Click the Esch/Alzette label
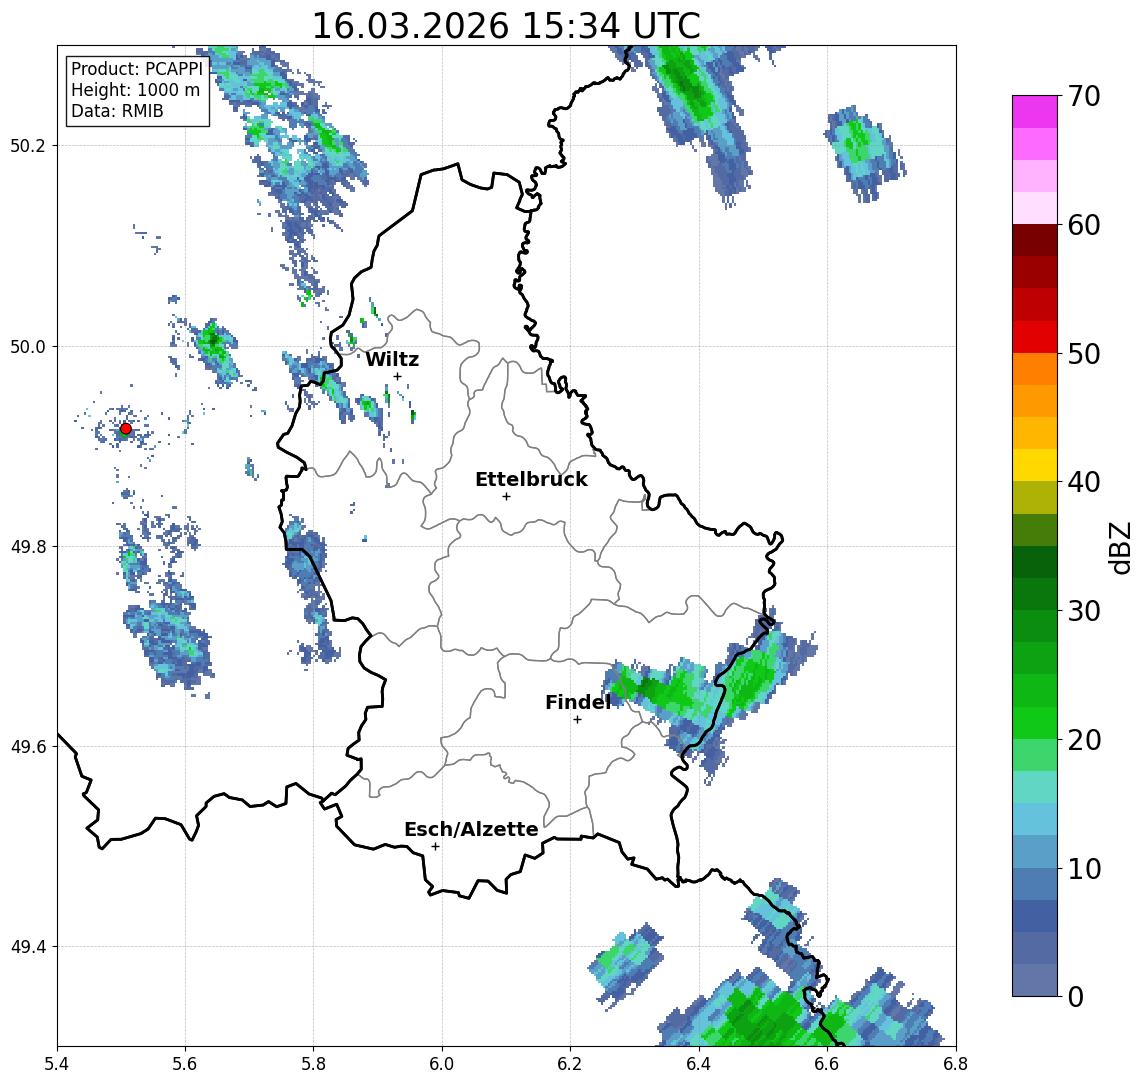This screenshot has width=1145, height=1084. 471,829
